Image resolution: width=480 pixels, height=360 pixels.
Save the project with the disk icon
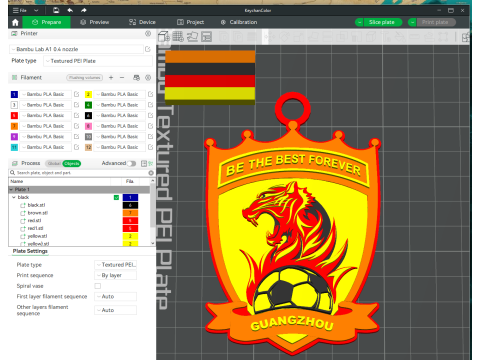(56, 10)
